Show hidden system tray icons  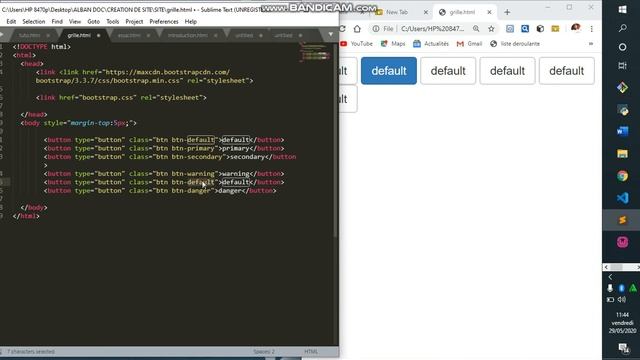pyautogui.click(x=610, y=277)
